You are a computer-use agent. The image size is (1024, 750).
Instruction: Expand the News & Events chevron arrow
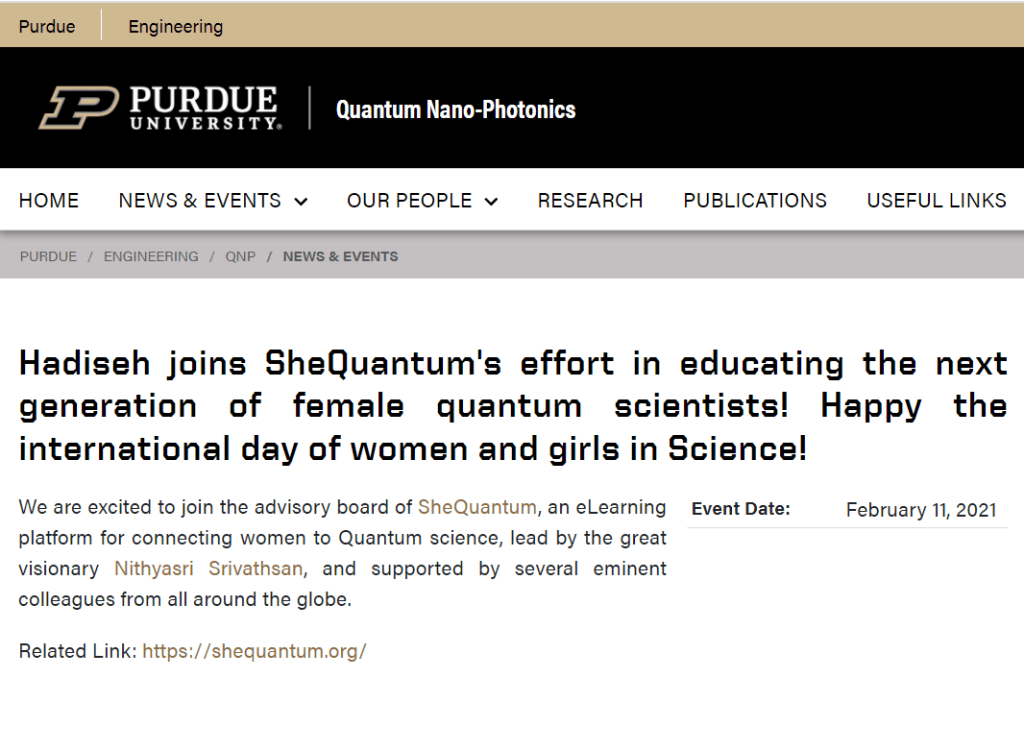pos(301,202)
